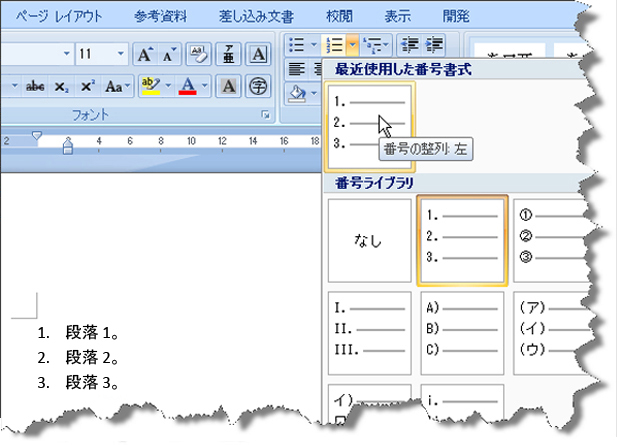The height and width of the screenshot is (445, 617).
Task: Choose A) B) C) numbering format
Action: coord(462,333)
